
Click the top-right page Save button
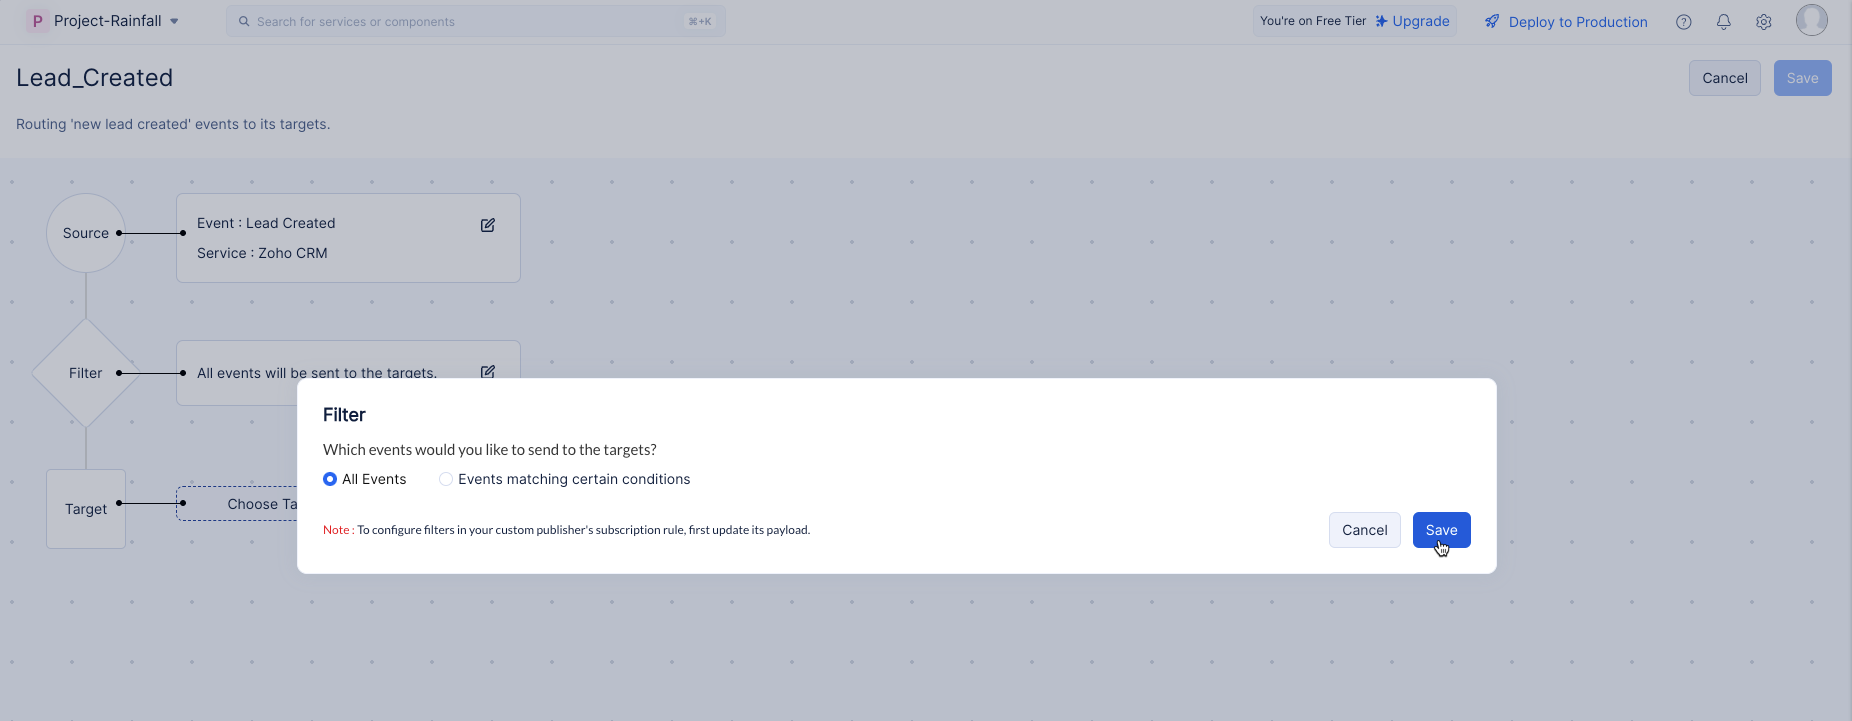pos(1802,78)
